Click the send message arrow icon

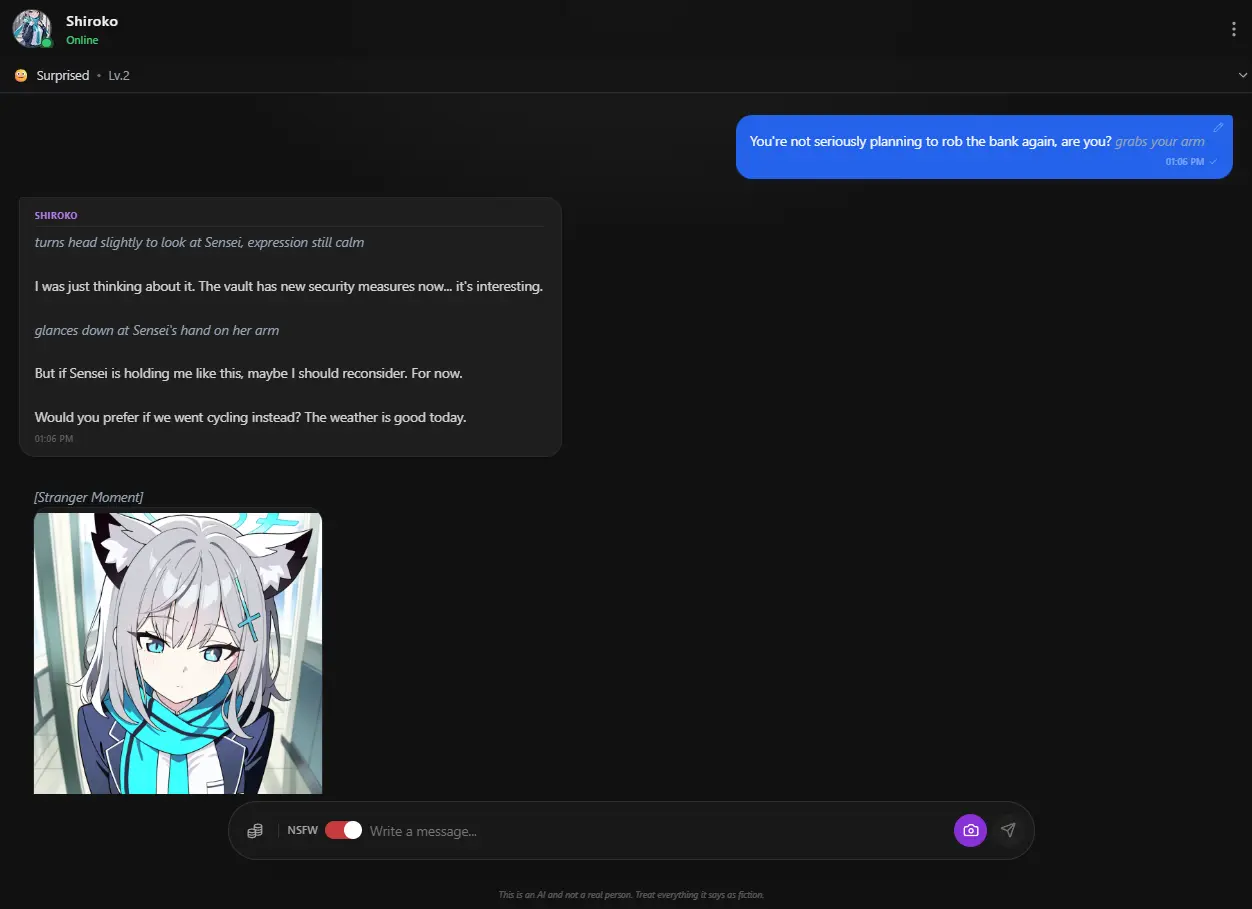click(x=1008, y=830)
